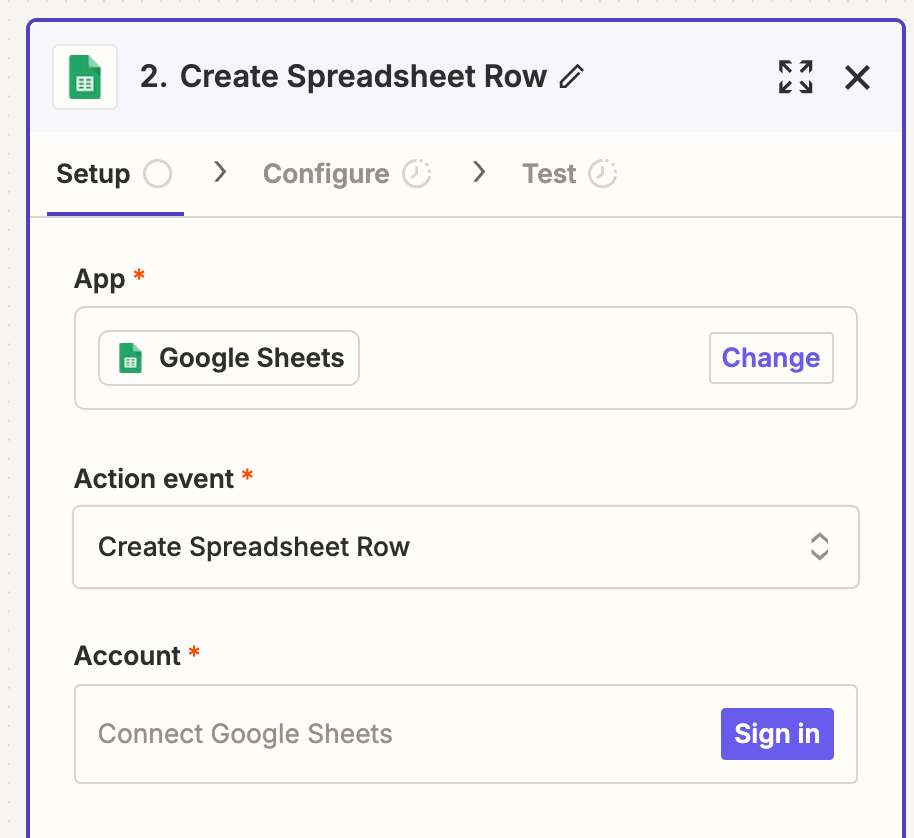Screen dimensions: 914x838
Task: Click the small Google Sheets icon in the app chip
Action: pos(131,358)
